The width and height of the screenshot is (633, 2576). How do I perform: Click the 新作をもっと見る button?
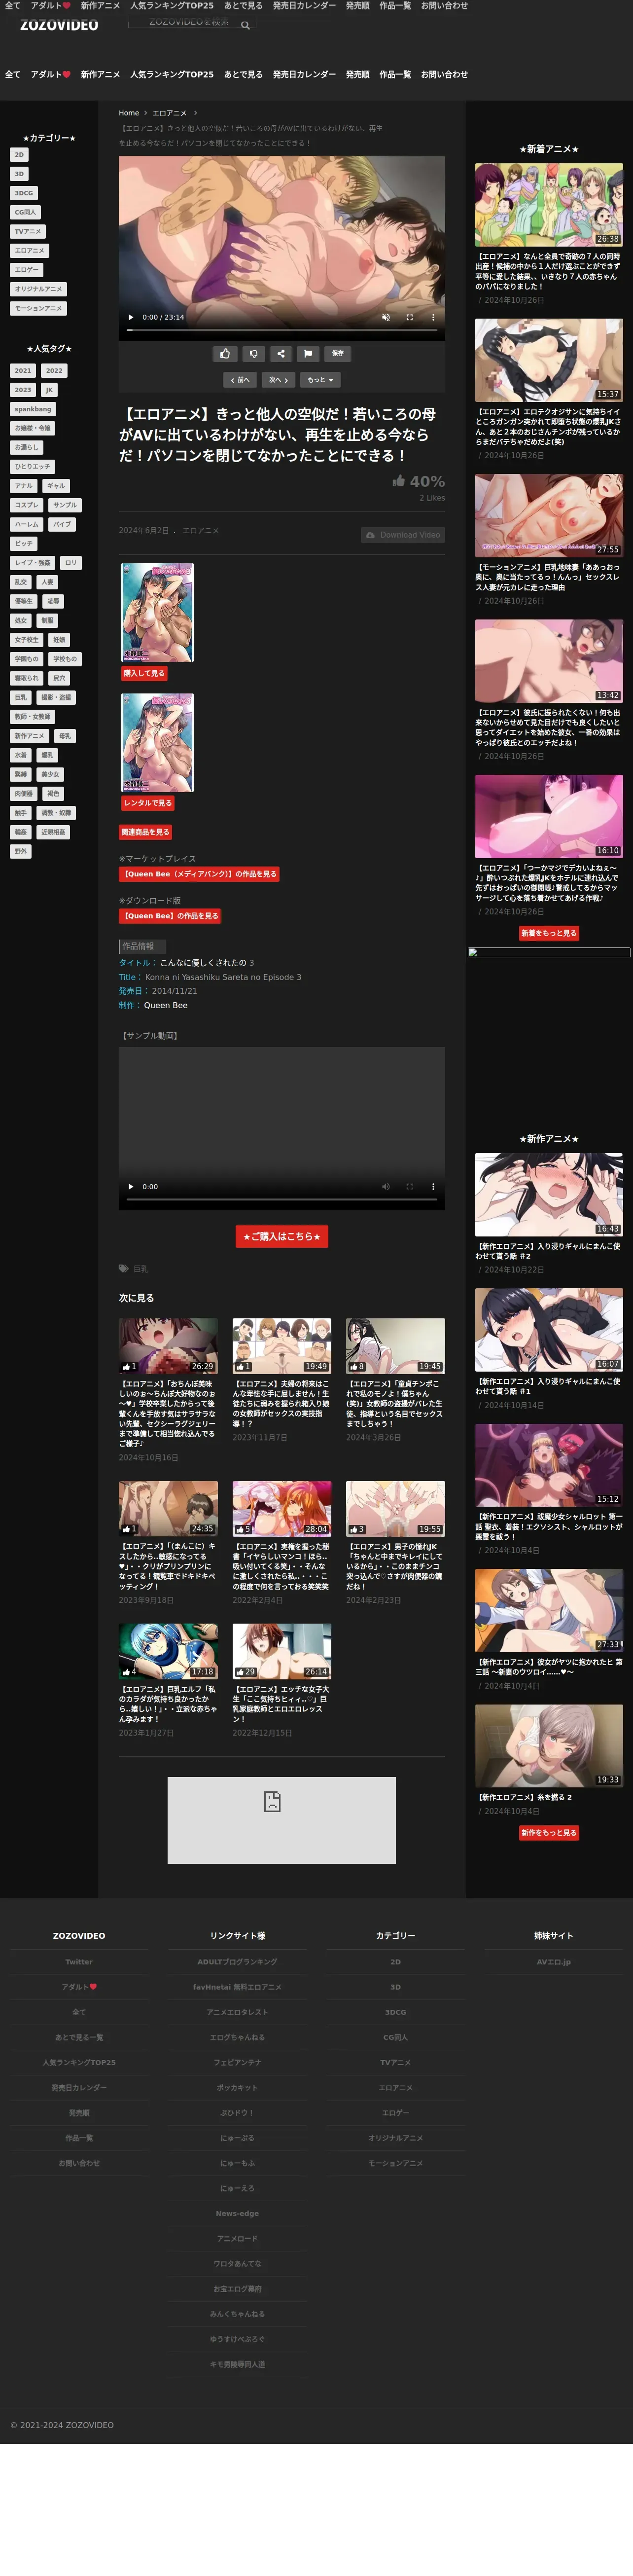(x=549, y=1833)
